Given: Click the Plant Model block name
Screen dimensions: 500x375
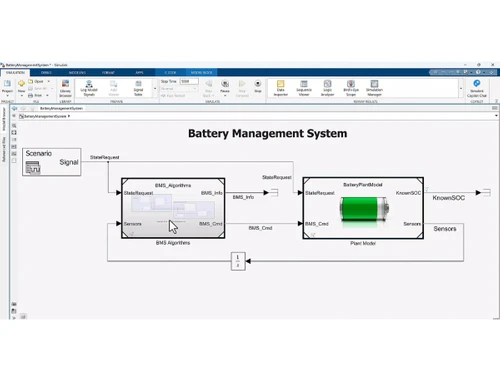Looking at the screenshot, I should click(363, 243).
